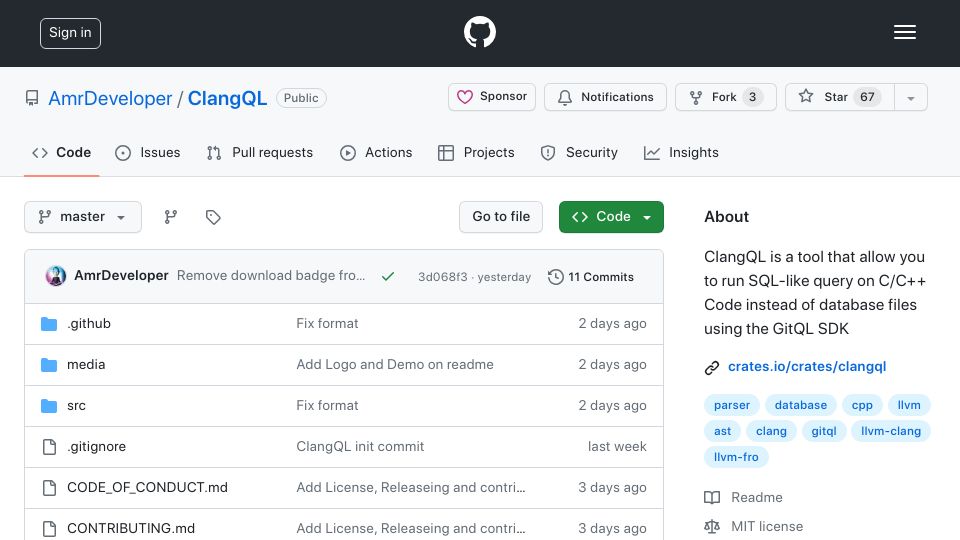Screen dimensions: 960x540
Task: Open the CODE_OF_CONDUCT.md file
Action: pyautogui.click(x=147, y=487)
